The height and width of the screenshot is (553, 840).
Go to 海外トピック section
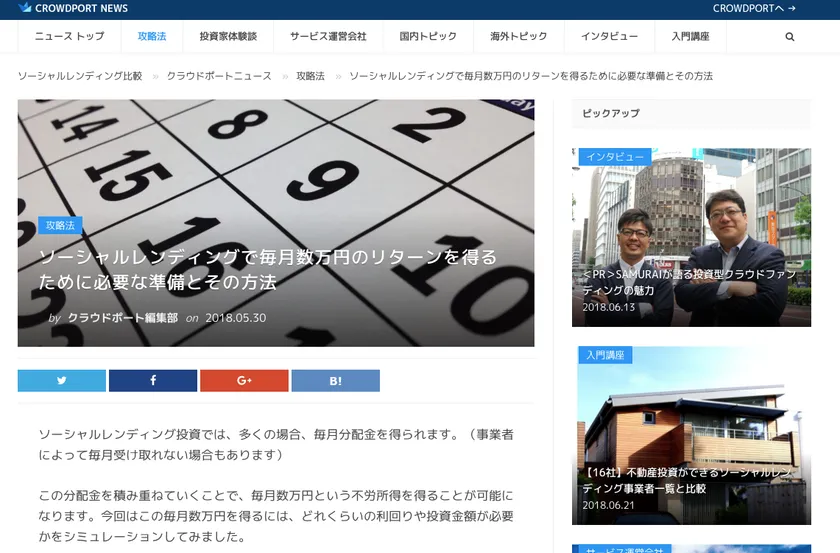coord(519,36)
